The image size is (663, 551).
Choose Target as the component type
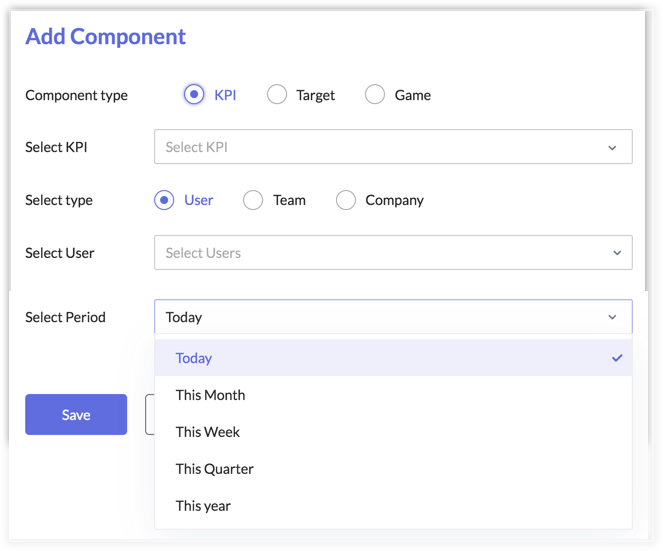pos(277,95)
